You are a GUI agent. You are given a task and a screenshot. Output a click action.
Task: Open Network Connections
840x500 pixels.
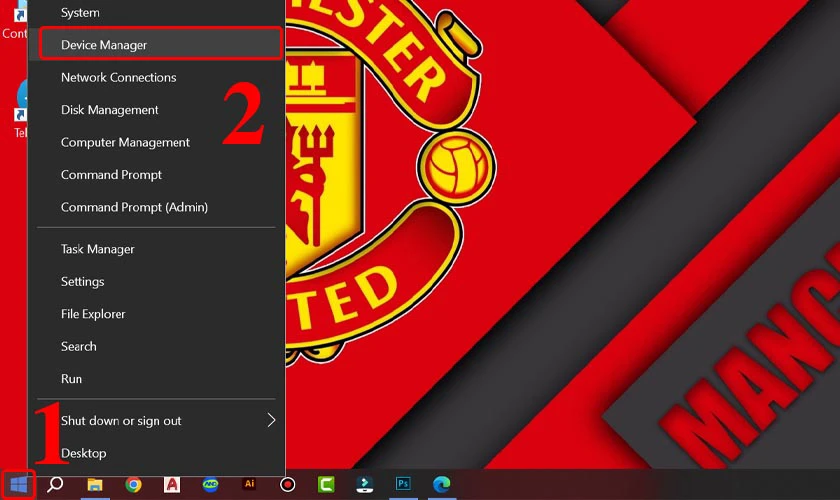pyautogui.click(x=156, y=77)
